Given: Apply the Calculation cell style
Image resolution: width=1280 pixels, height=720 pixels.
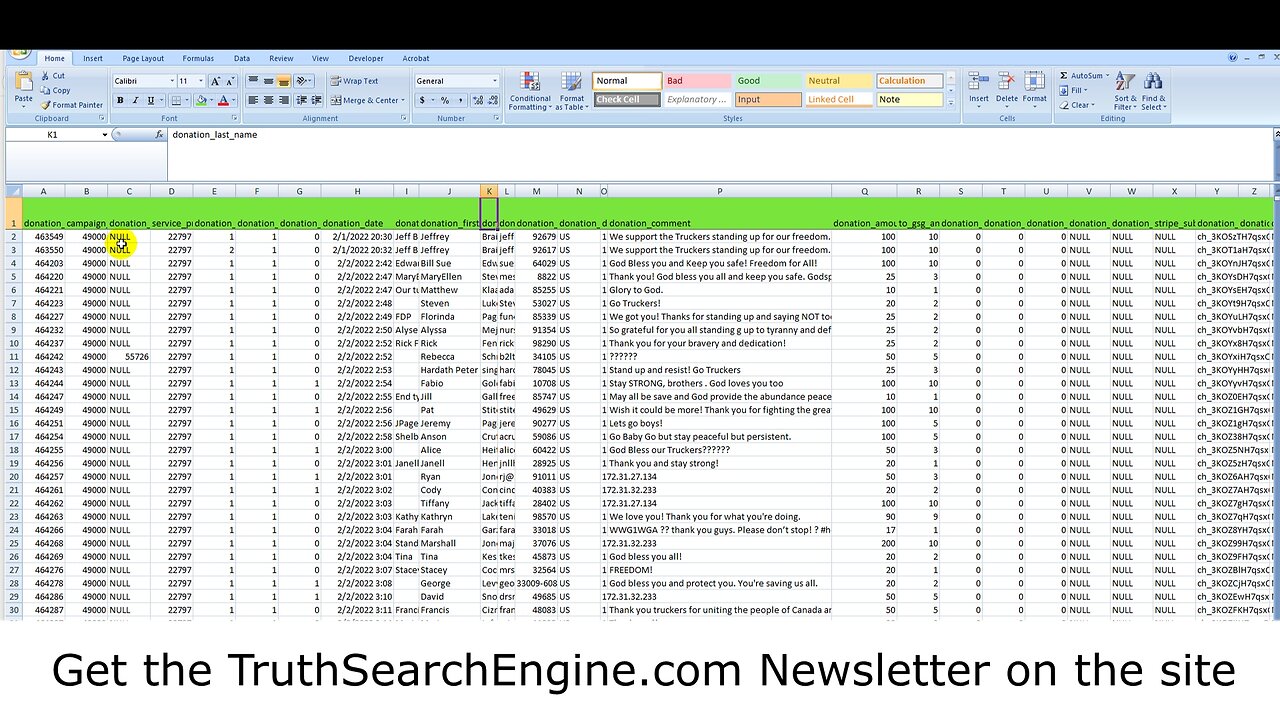Looking at the screenshot, I should (x=909, y=81).
